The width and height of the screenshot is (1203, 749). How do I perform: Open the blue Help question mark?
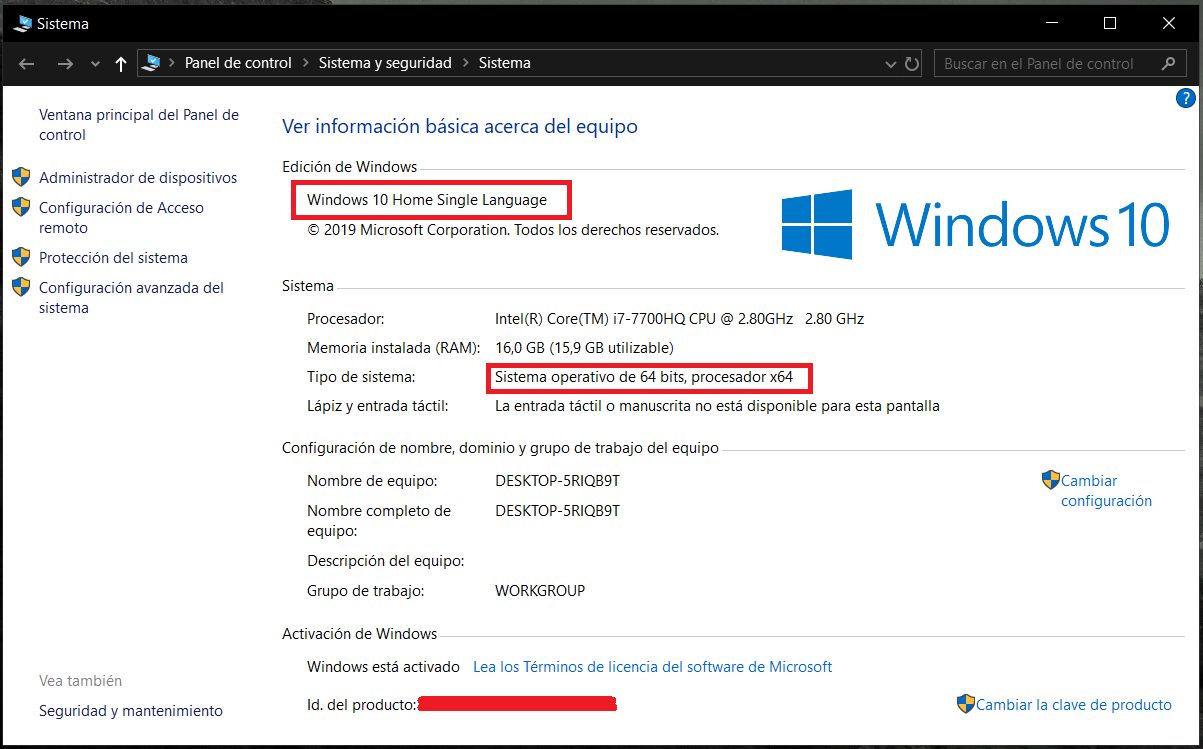coord(1185,98)
